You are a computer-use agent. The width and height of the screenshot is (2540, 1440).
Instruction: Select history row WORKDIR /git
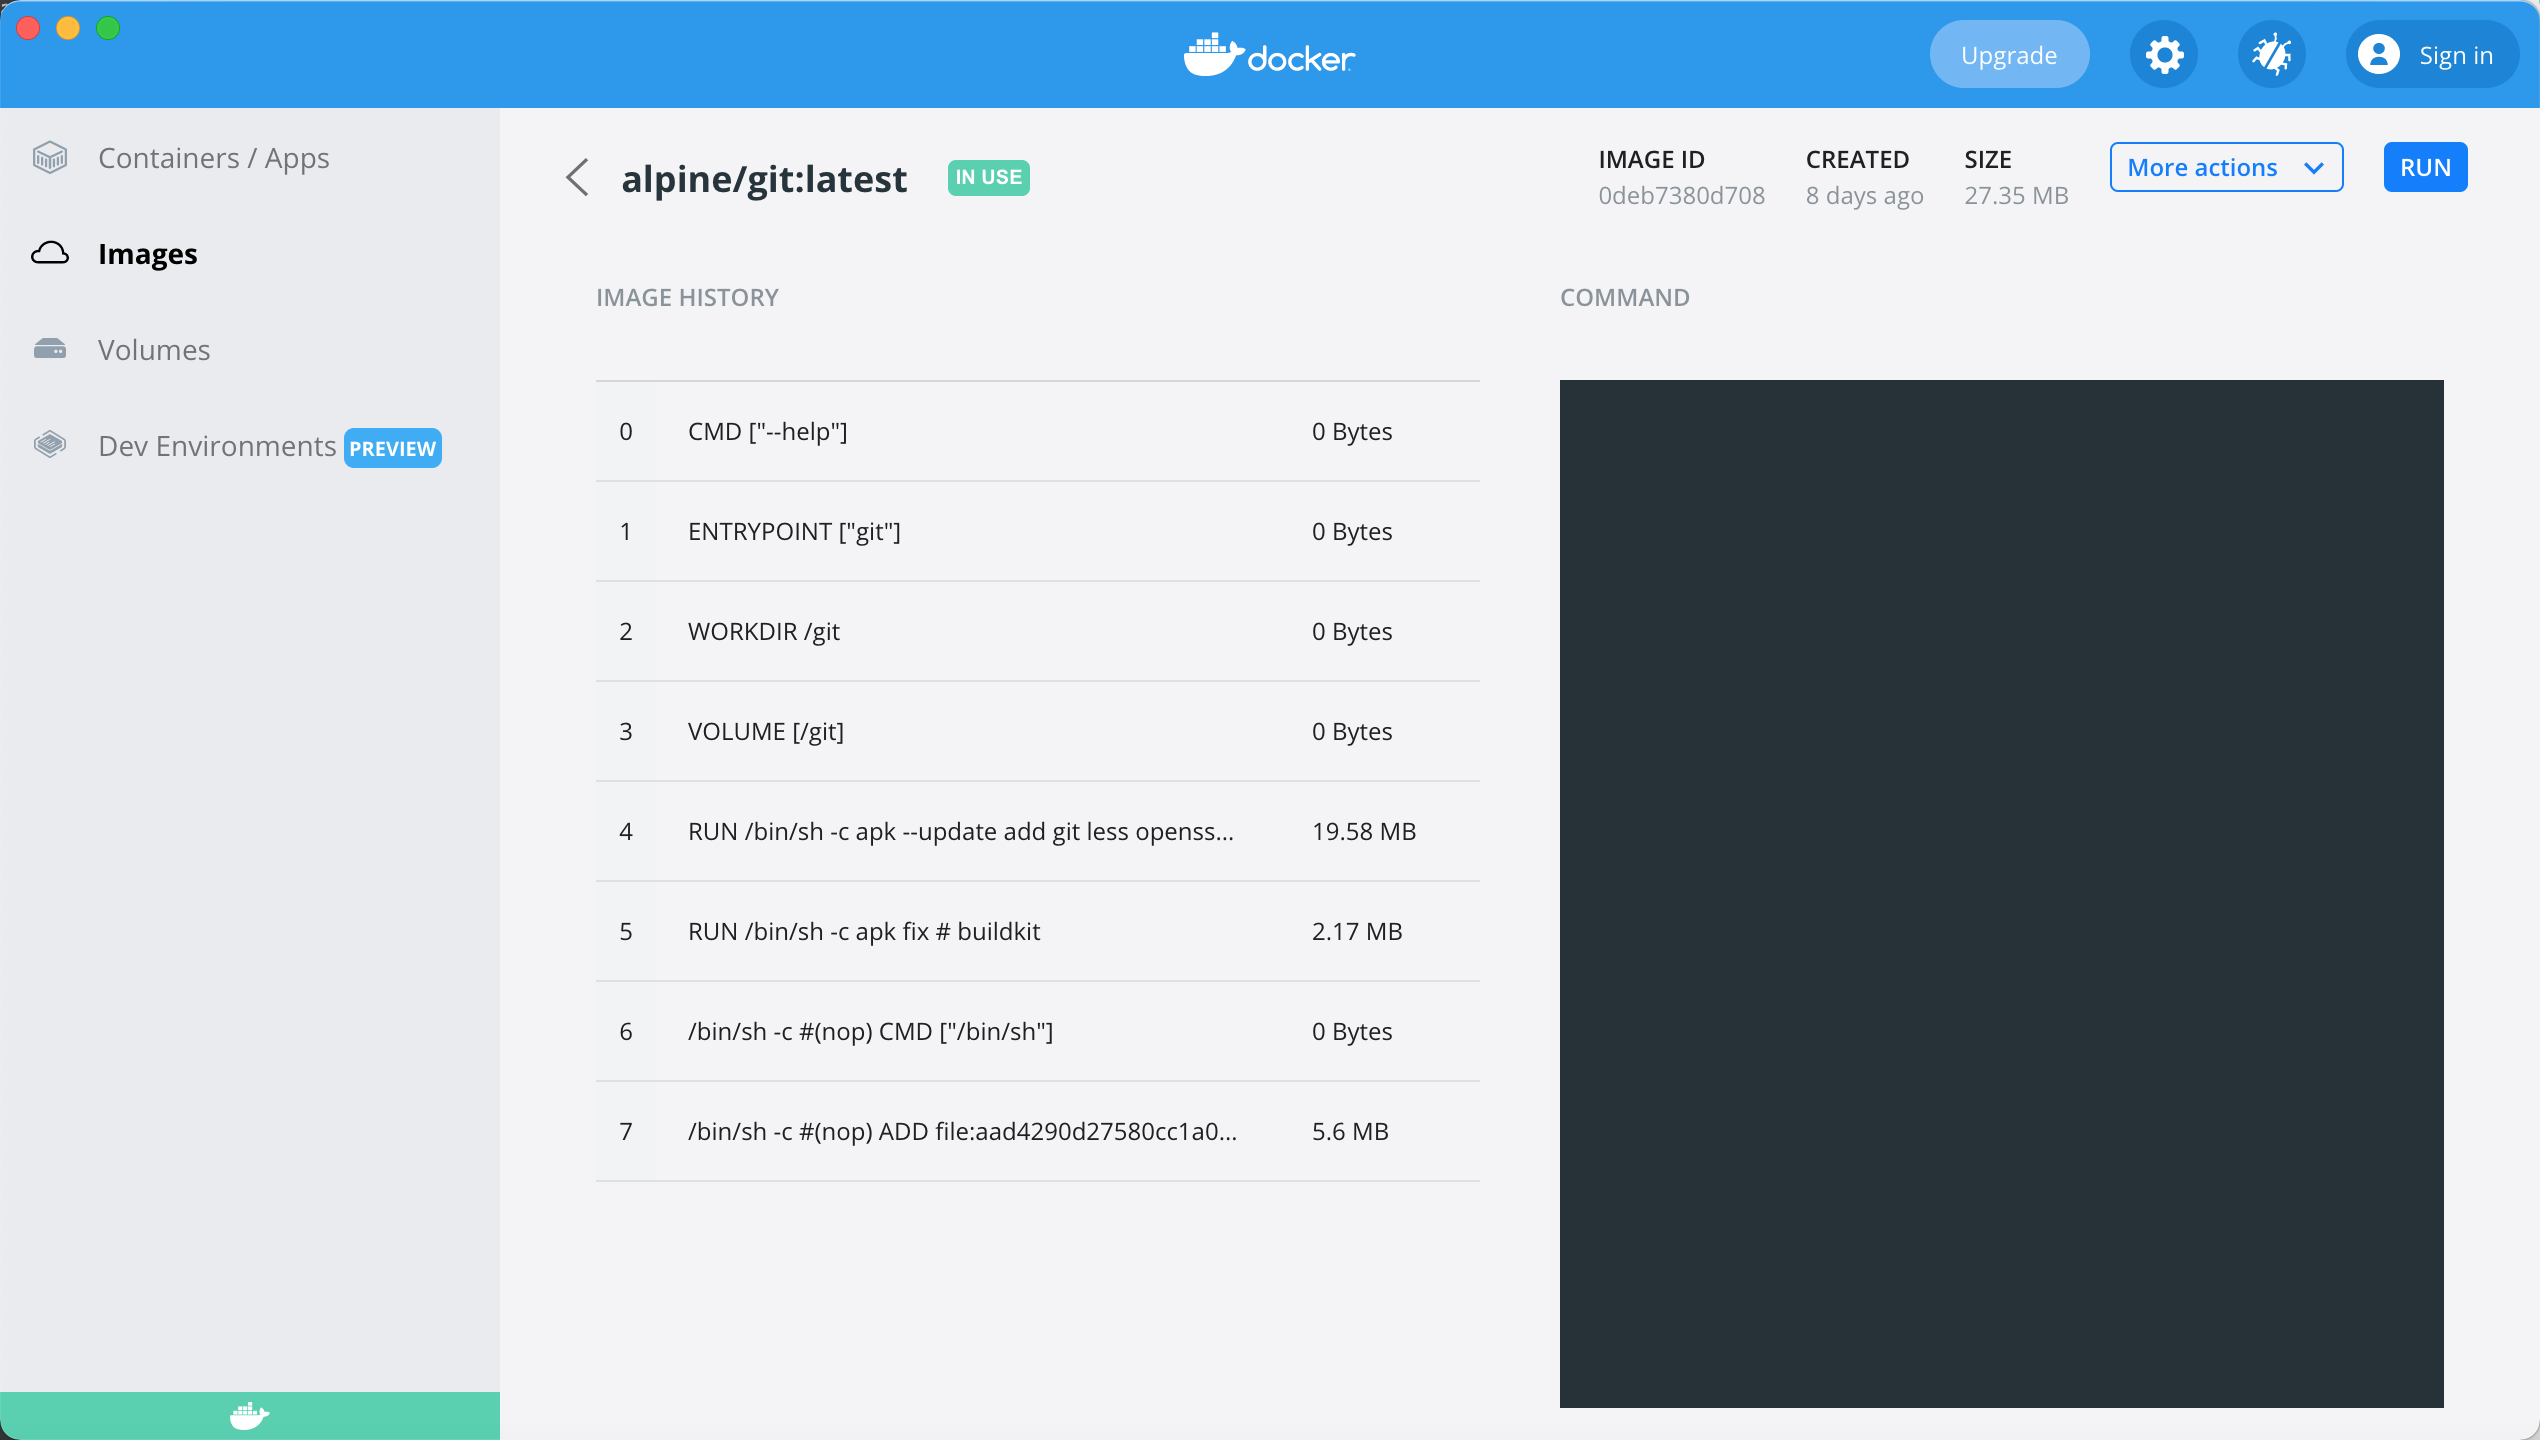click(1038, 631)
